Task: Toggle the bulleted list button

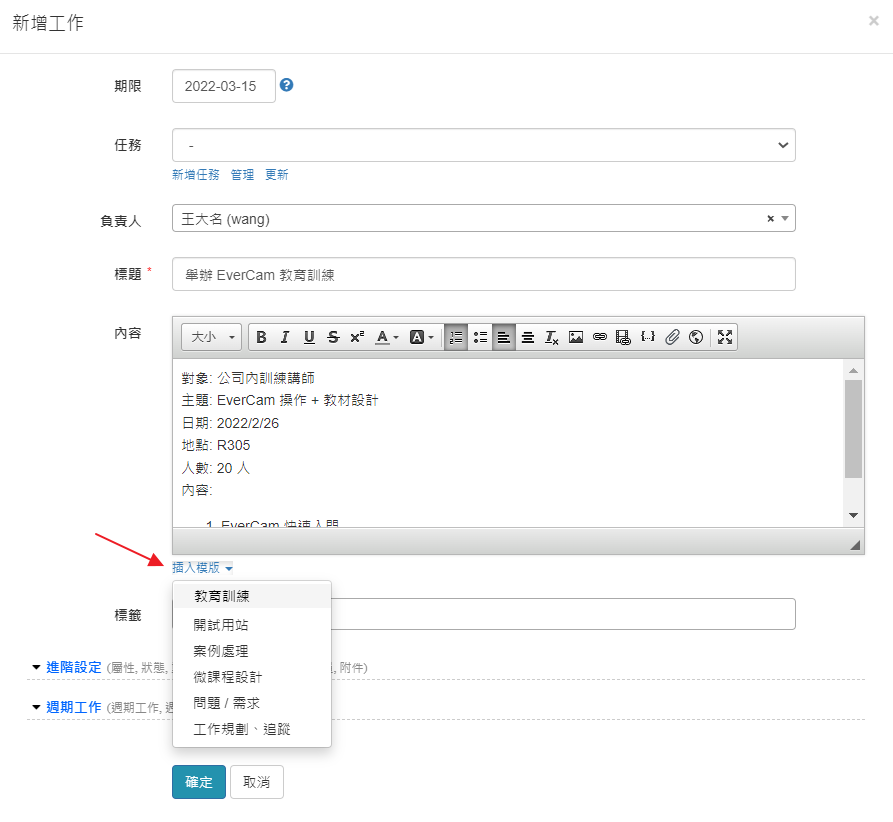Action: (480, 337)
